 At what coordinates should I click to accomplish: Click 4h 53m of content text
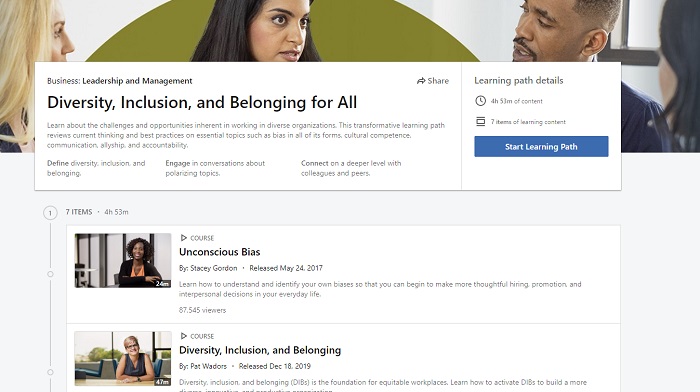(x=517, y=101)
